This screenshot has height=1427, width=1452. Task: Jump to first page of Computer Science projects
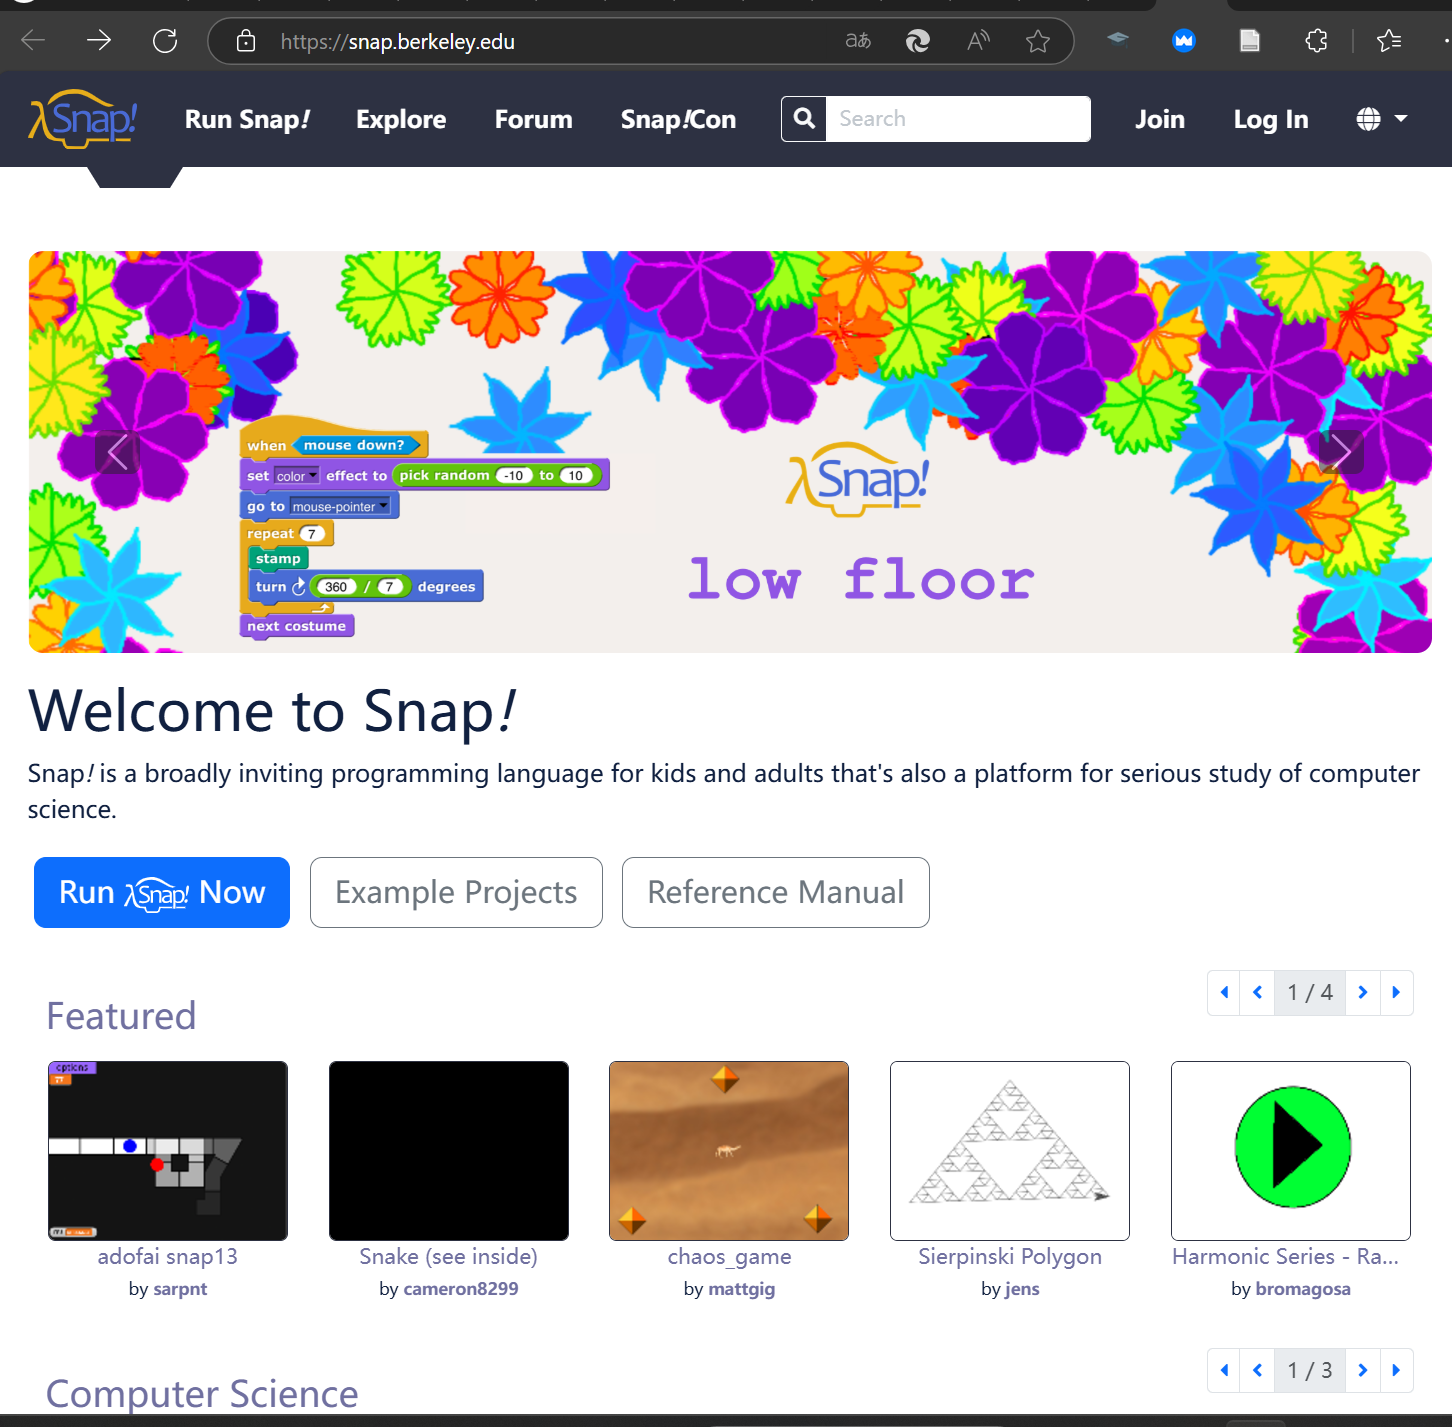coord(1224,1370)
